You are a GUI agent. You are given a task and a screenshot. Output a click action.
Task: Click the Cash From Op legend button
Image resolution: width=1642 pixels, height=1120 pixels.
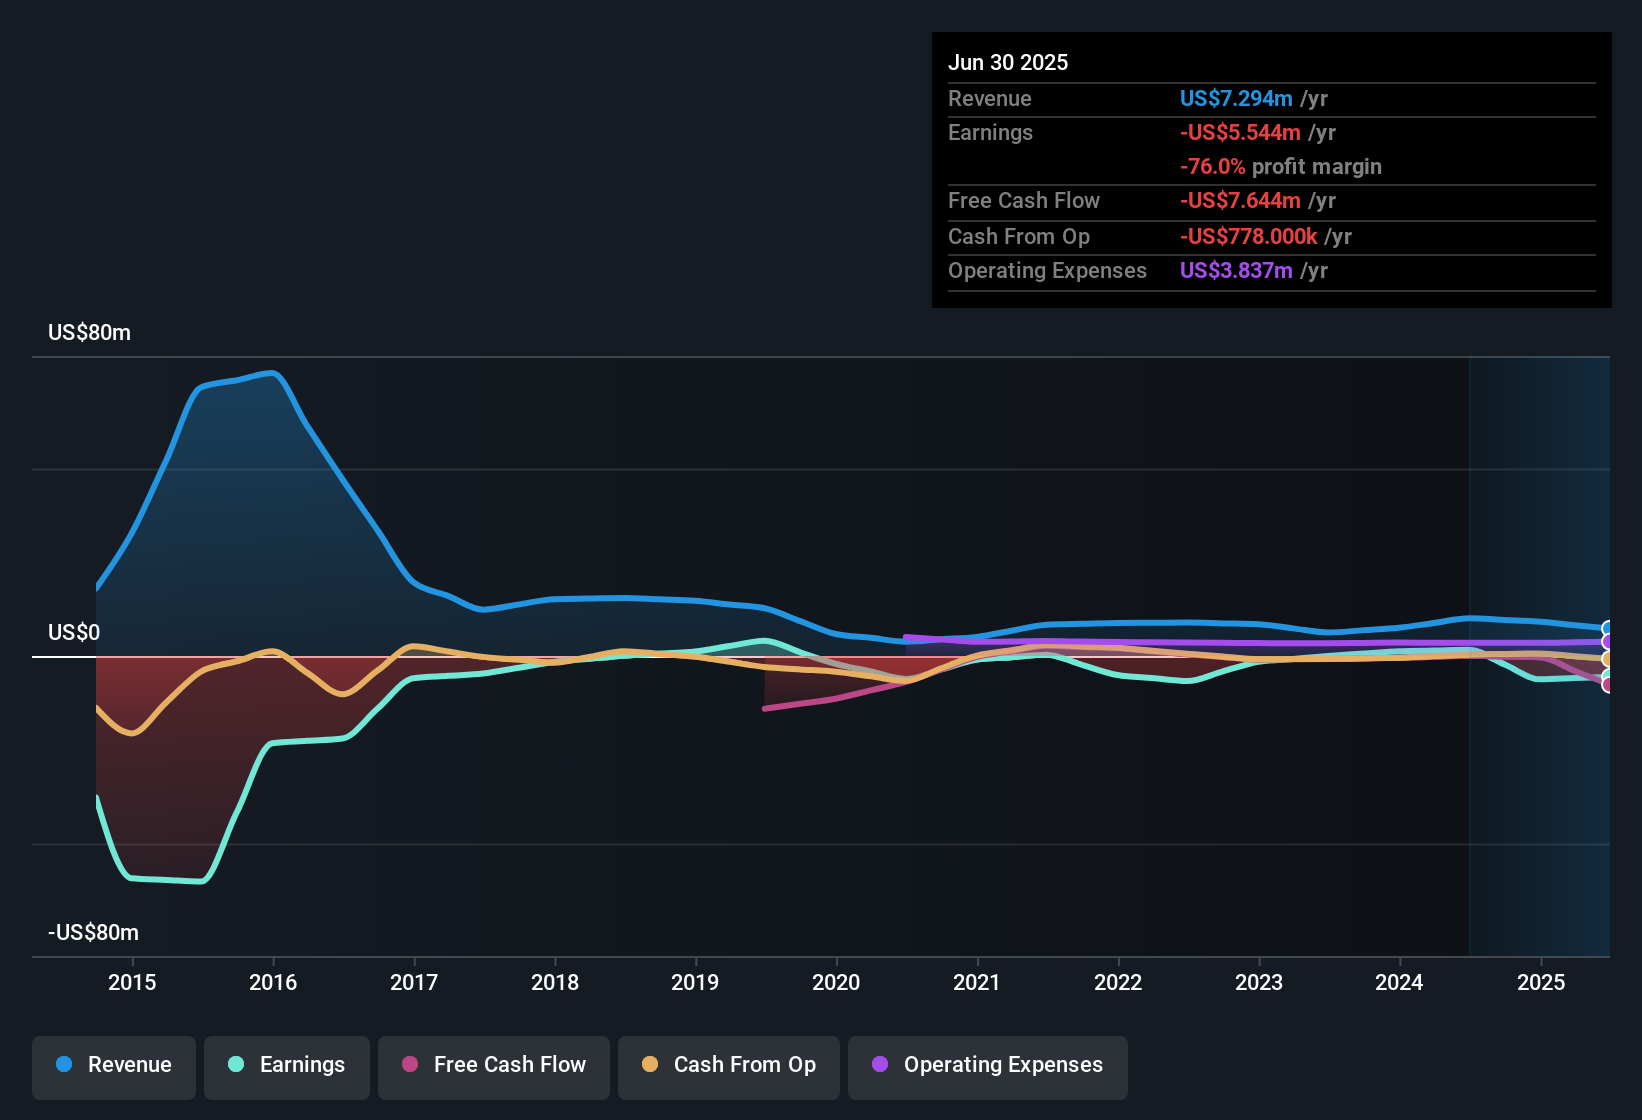(728, 1065)
